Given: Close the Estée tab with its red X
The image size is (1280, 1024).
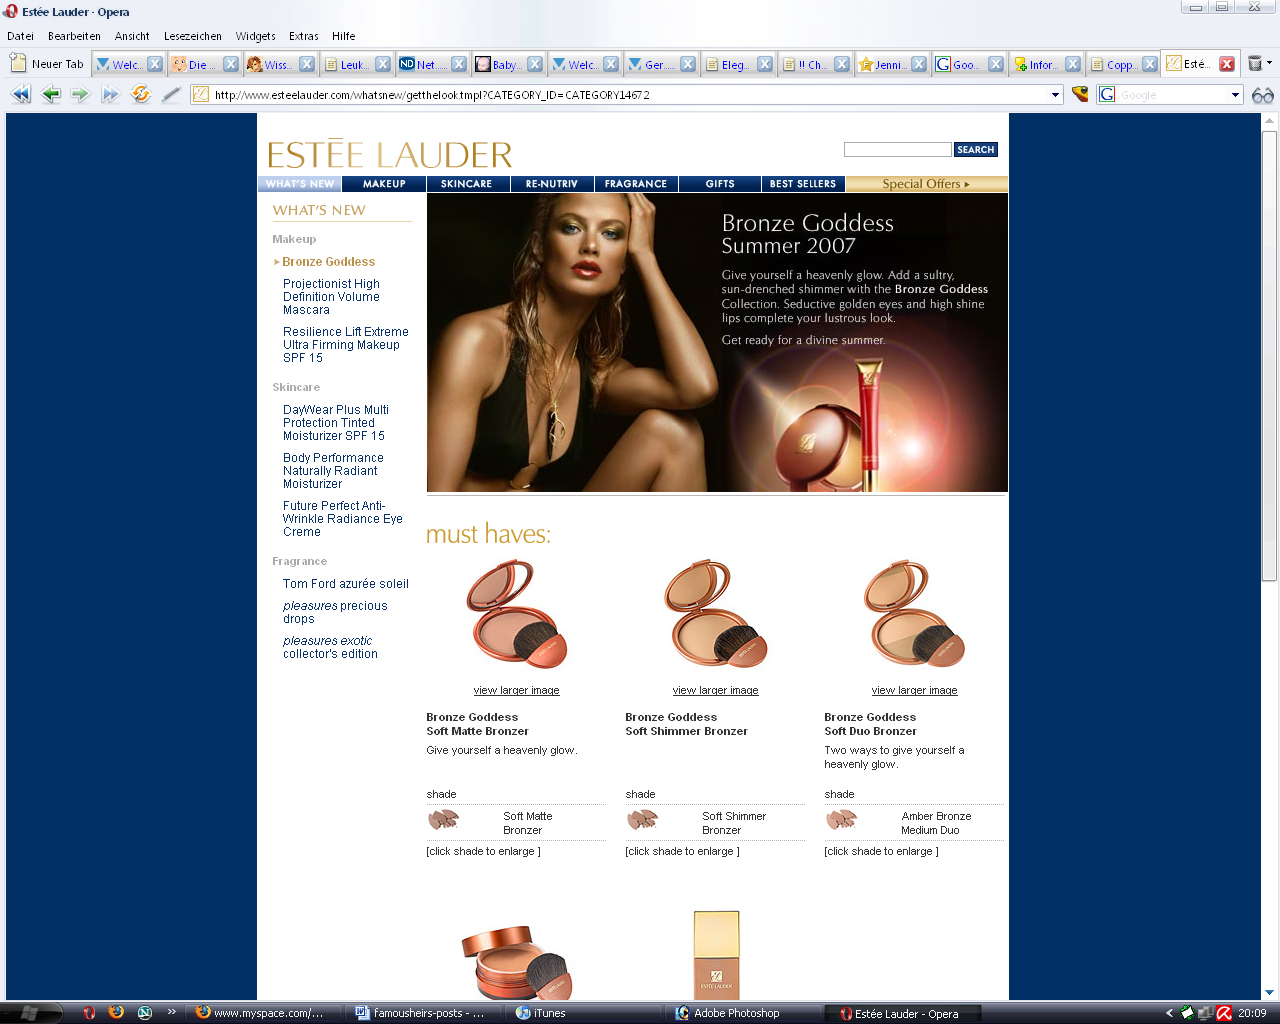Looking at the screenshot, I should pyautogui.click(x=1227, y=64).
